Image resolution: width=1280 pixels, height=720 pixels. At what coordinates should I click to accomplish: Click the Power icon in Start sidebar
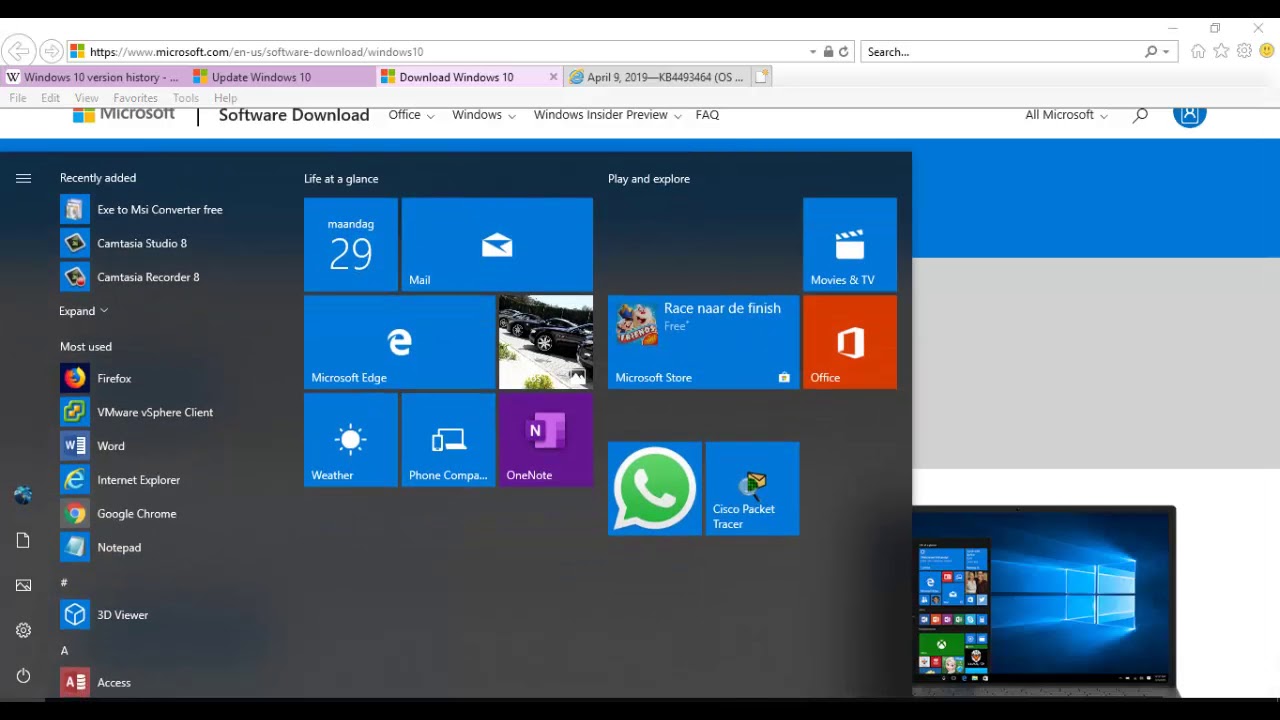(x=23, y=676)
